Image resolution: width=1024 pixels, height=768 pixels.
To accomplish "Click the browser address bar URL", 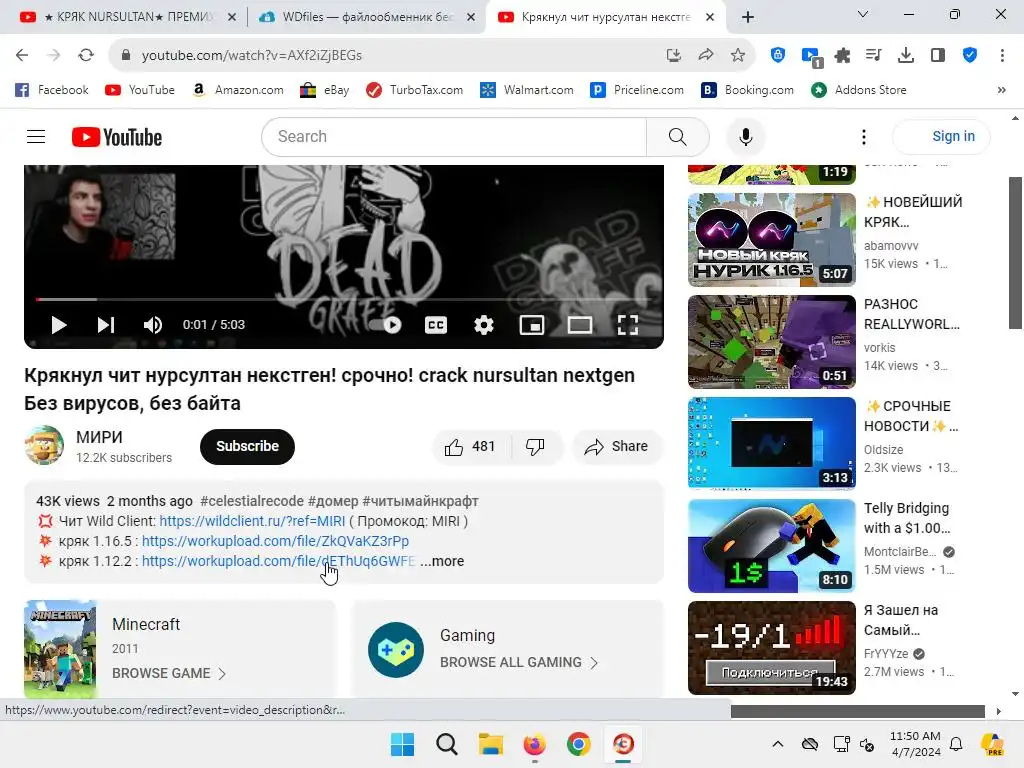I will tap(252, 56).
